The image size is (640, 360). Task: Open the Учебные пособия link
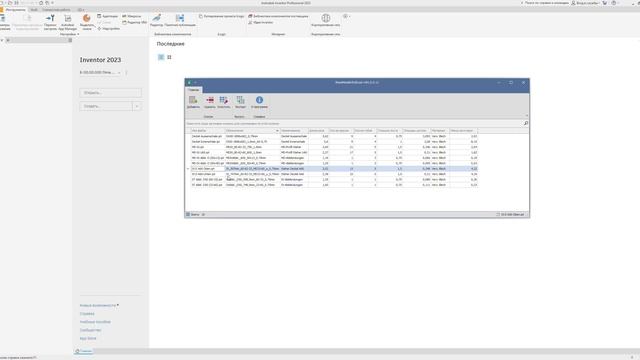coord(95,322)
